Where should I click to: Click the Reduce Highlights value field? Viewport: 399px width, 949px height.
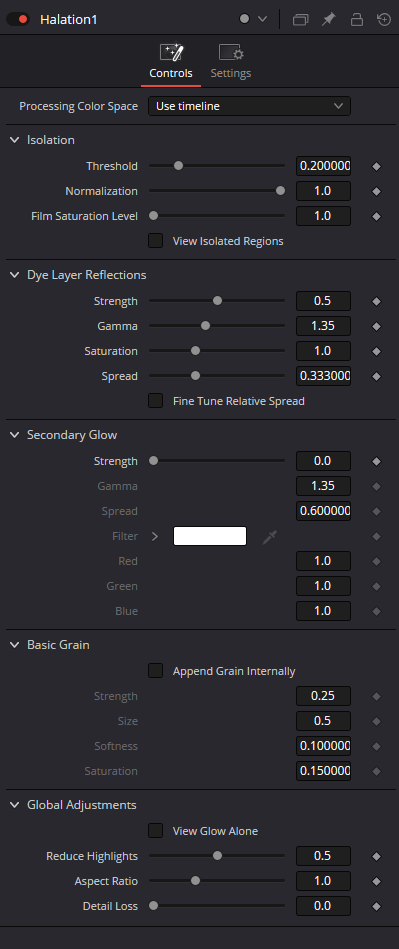[323, 856]
